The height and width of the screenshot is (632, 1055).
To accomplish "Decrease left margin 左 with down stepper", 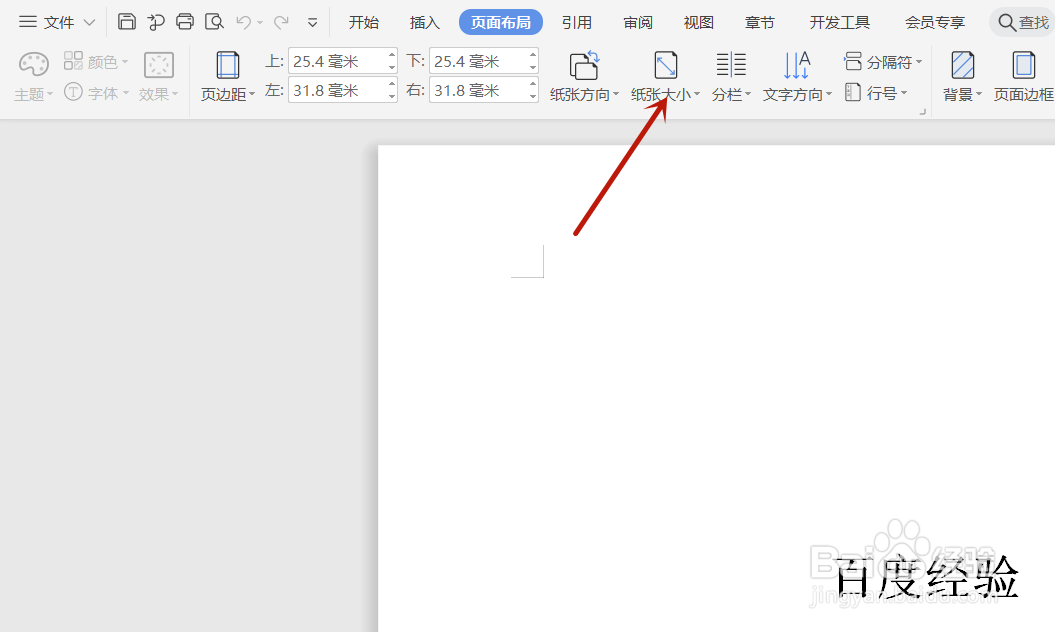I will [392, 96].
